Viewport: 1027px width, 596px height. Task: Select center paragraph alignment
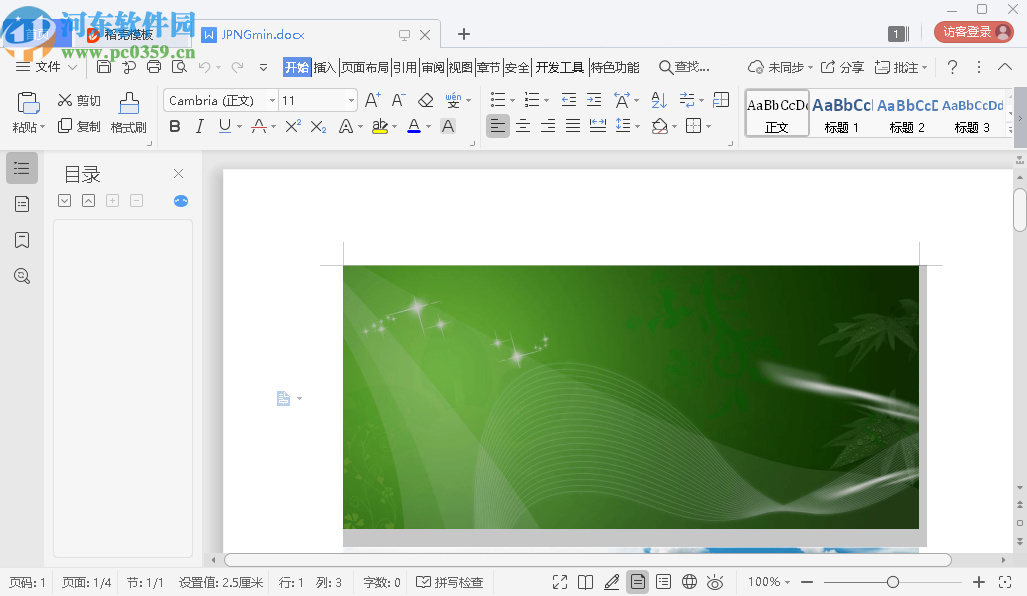pyautogui.click(x=523, y=126)
